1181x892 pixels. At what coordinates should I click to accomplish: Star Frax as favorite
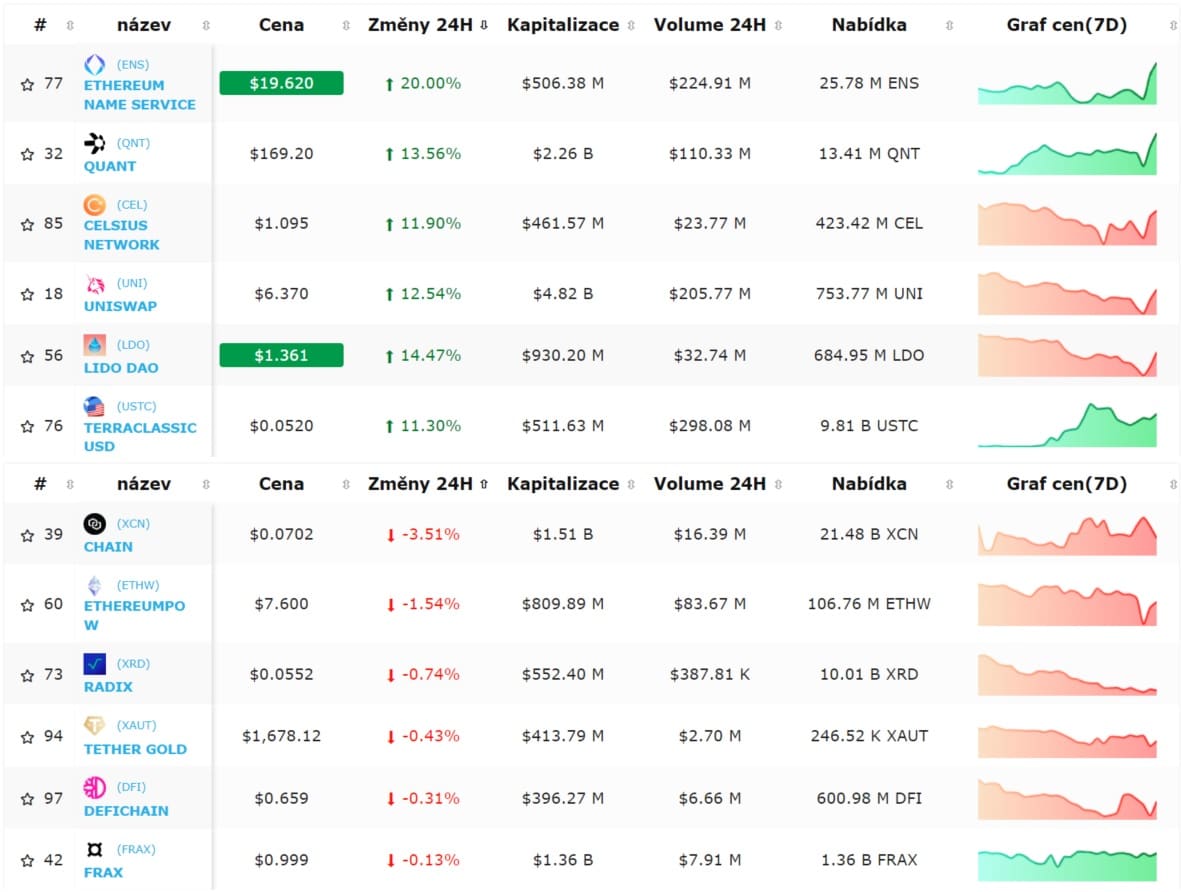(27, 860)
